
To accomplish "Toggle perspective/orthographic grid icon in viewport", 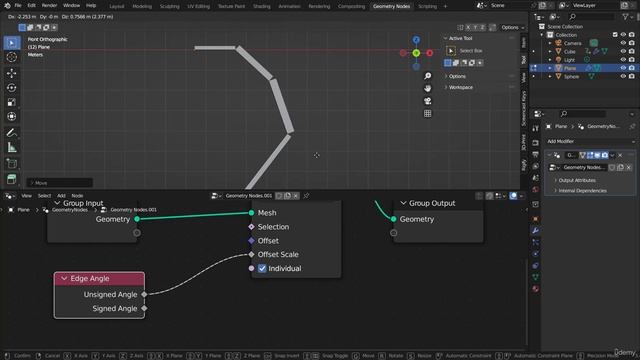I will (x=427, y=113).
